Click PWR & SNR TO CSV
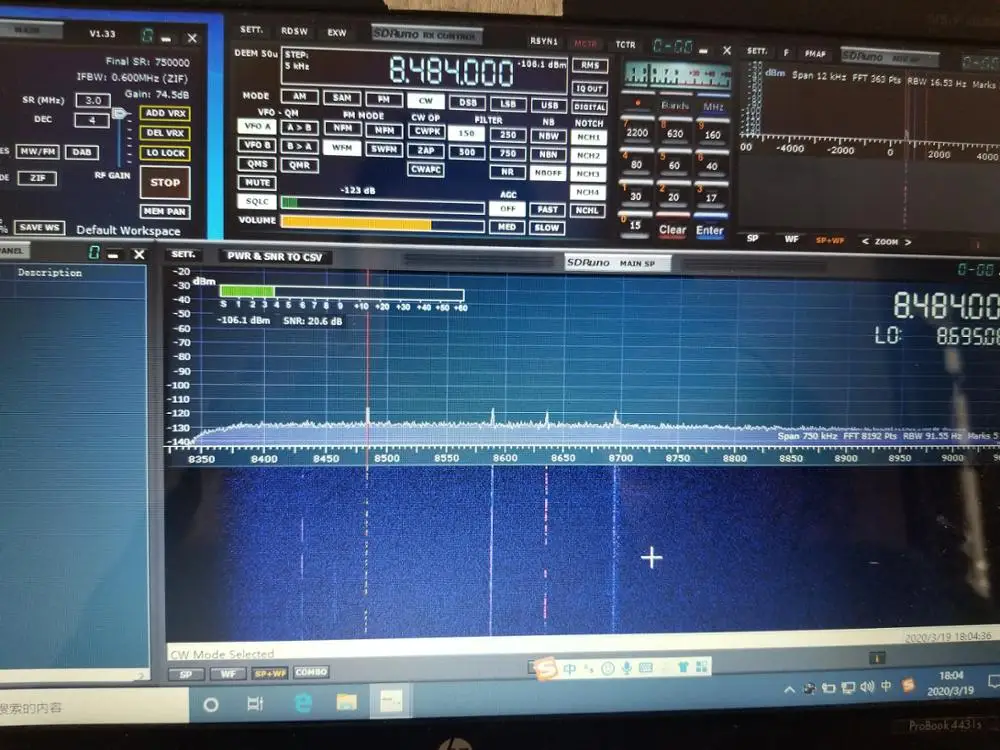Screen dimensions: 1000x750 [275, 256]
